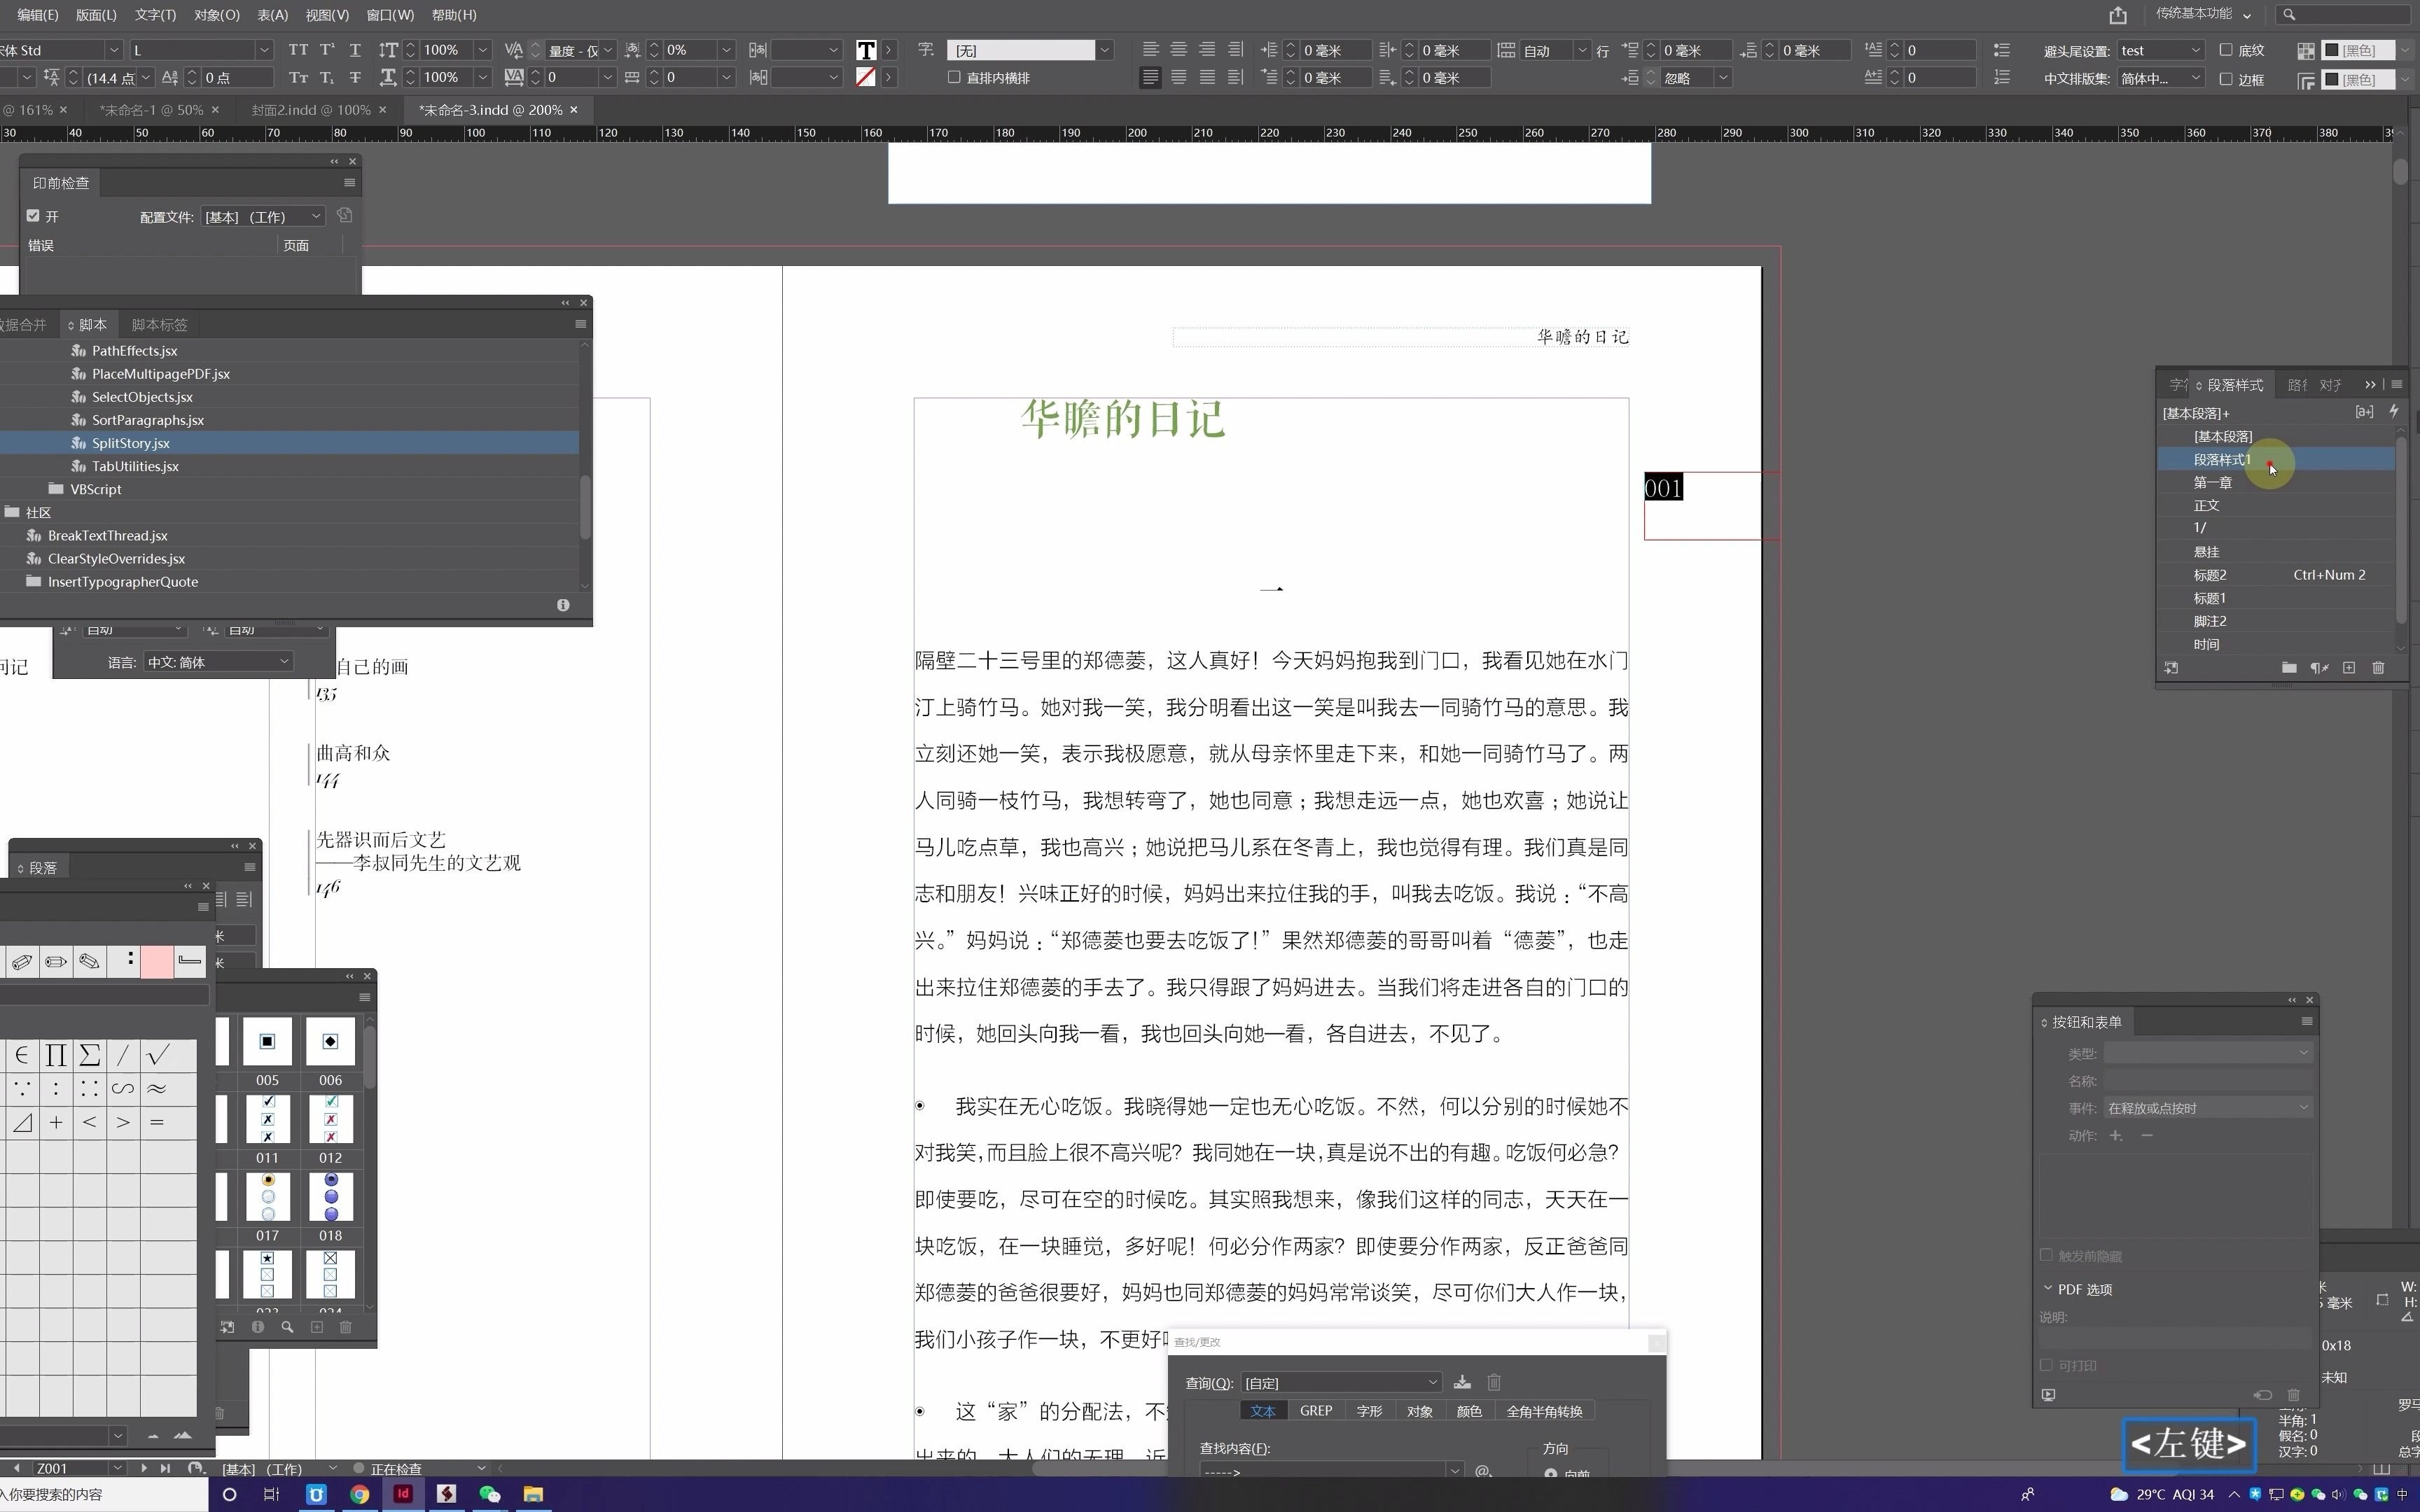The width and height of the screenshot is (2420, 1512).
Task: Delete selected paragraph style trash icon
Action: (x=2378, y=668)
